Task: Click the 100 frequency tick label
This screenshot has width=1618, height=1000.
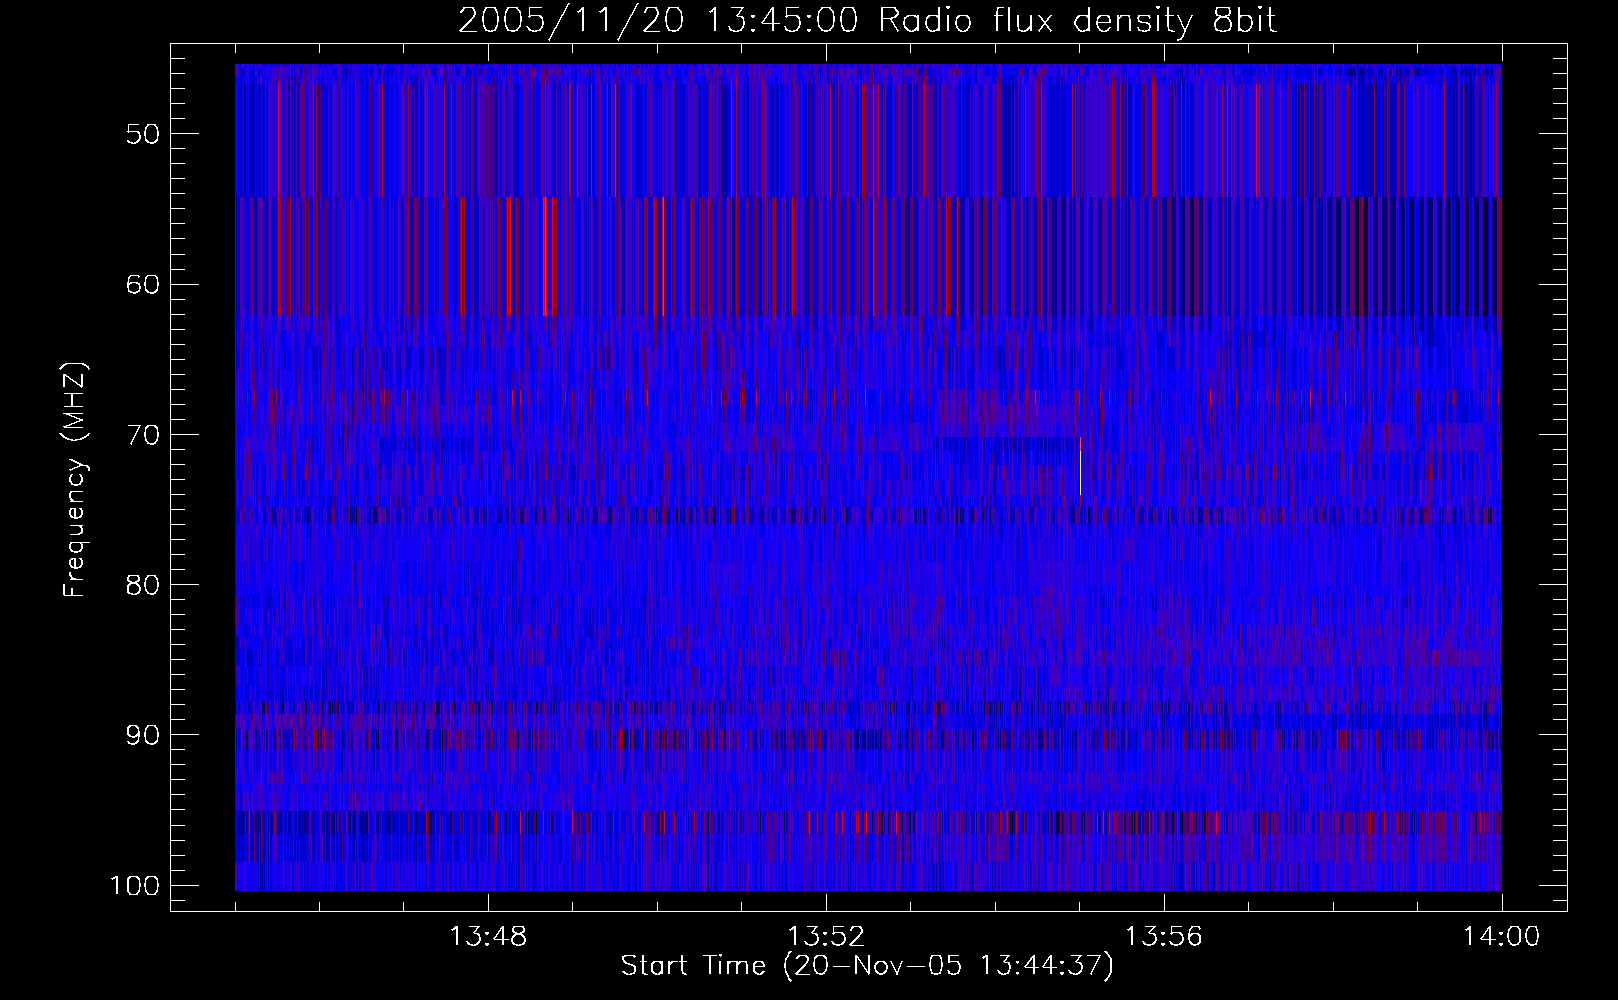Action: (x=134, y=886)
